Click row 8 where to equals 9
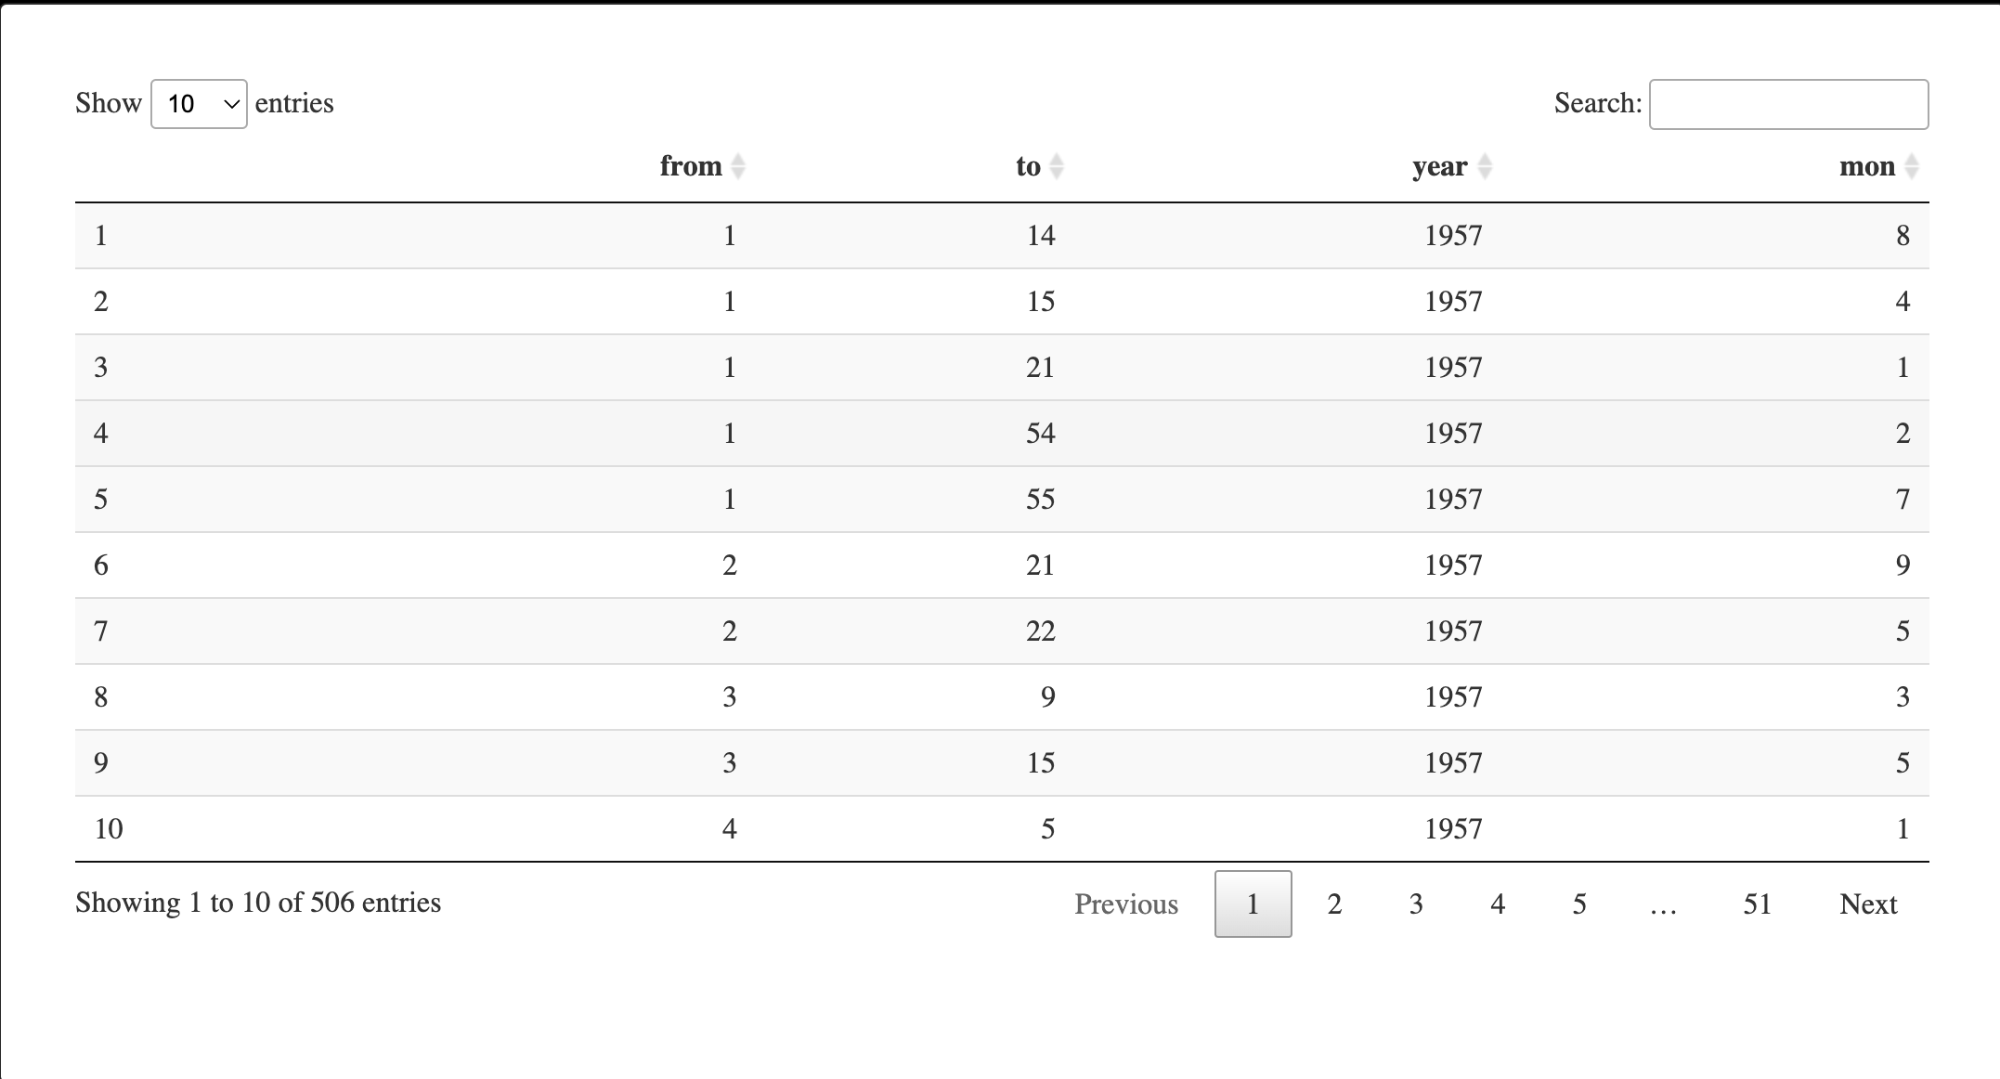 (x=1047, y=697)
